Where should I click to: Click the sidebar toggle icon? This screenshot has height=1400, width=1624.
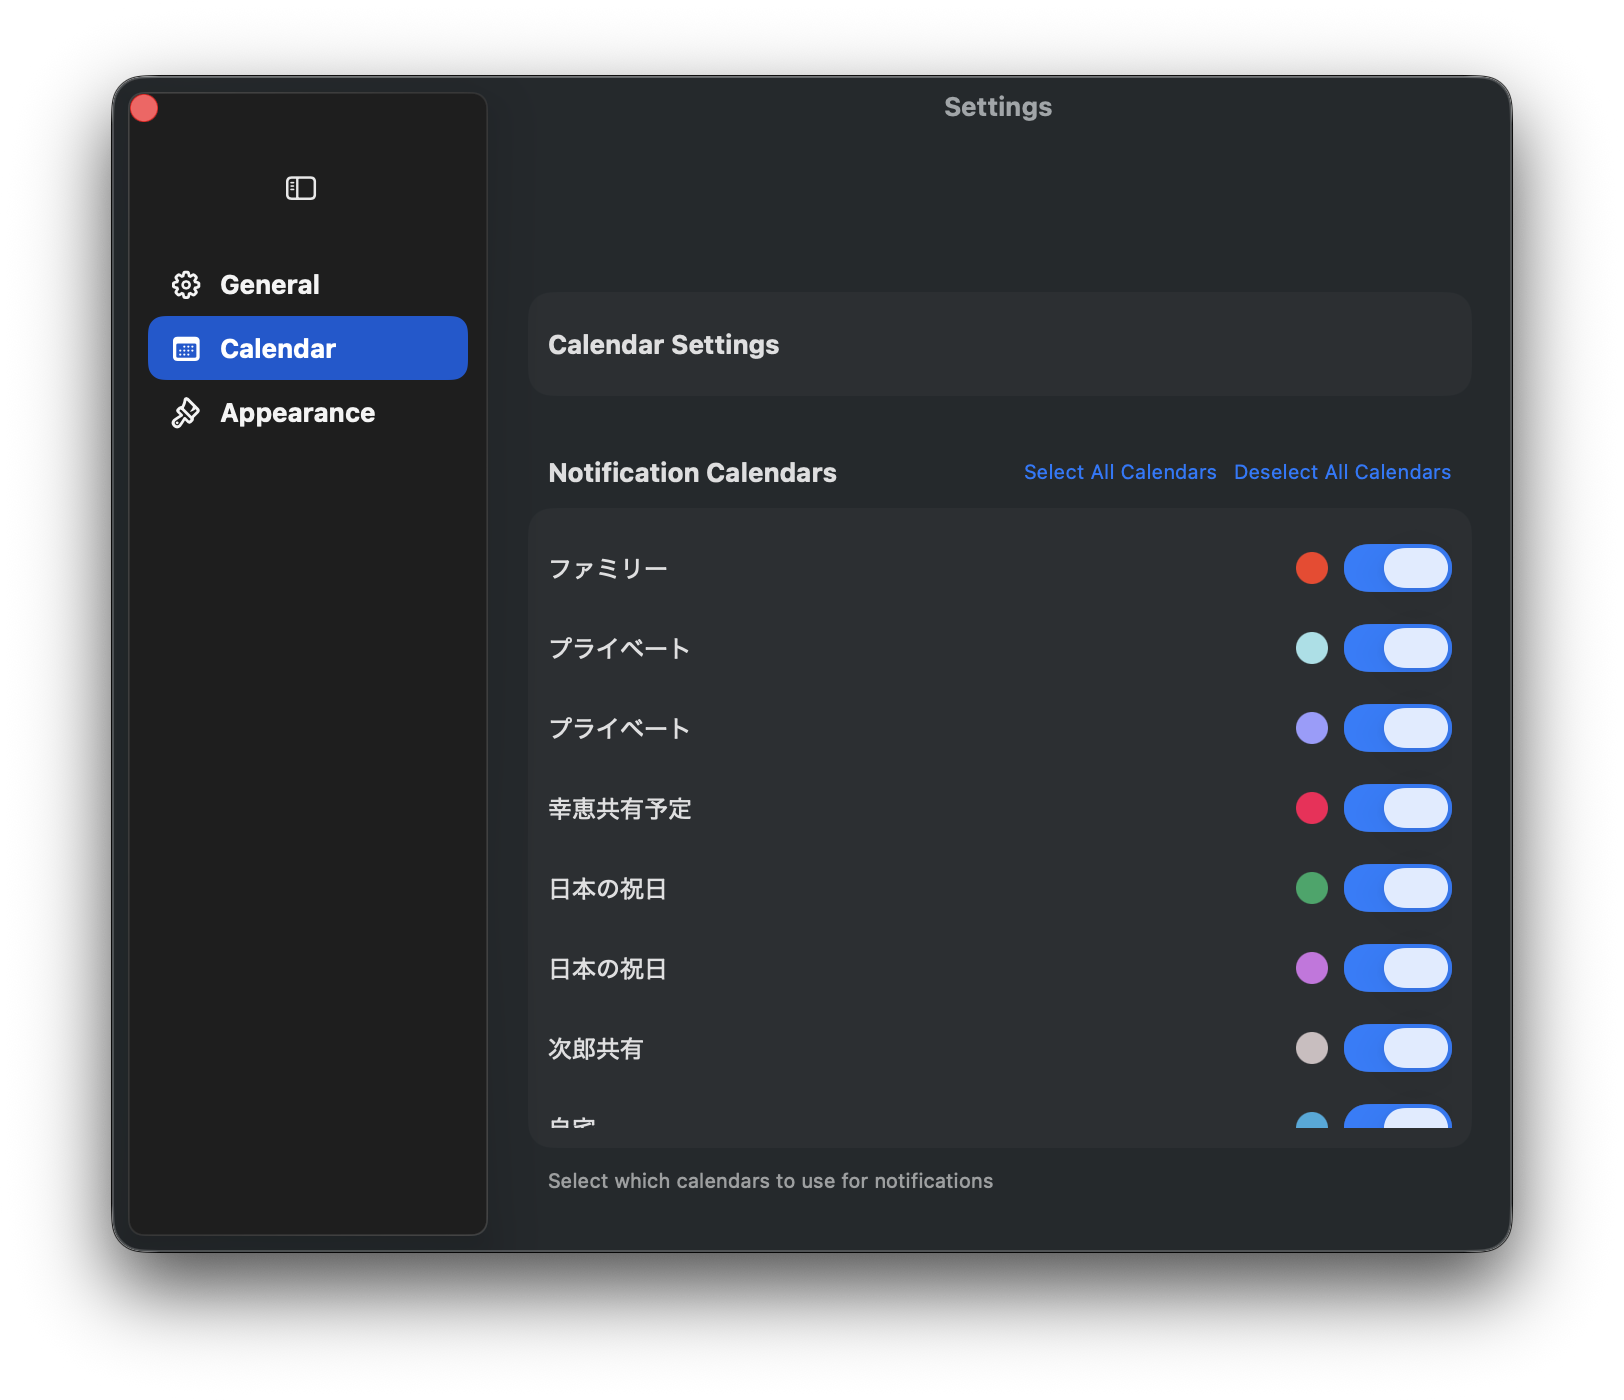tap(299, 188)
